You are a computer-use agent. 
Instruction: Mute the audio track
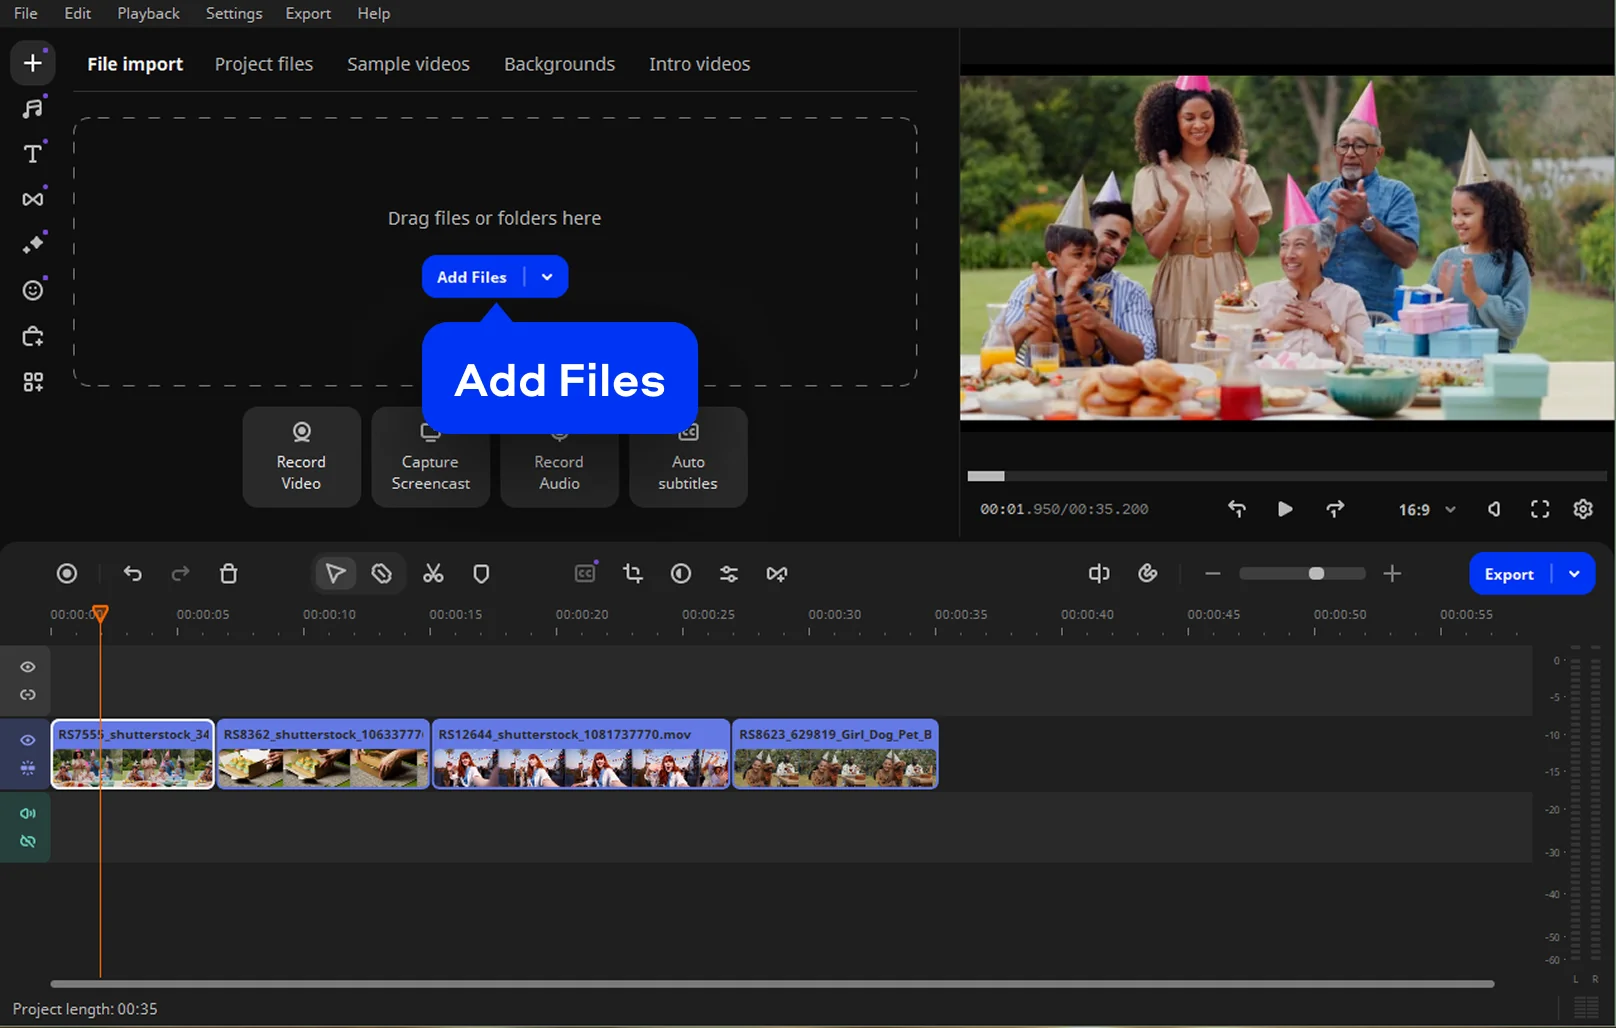point(28,813)
